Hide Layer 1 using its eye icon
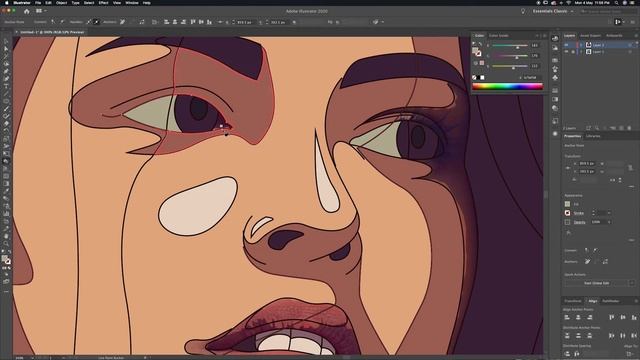The image size is (640, 360). click(x=566, y=52)
